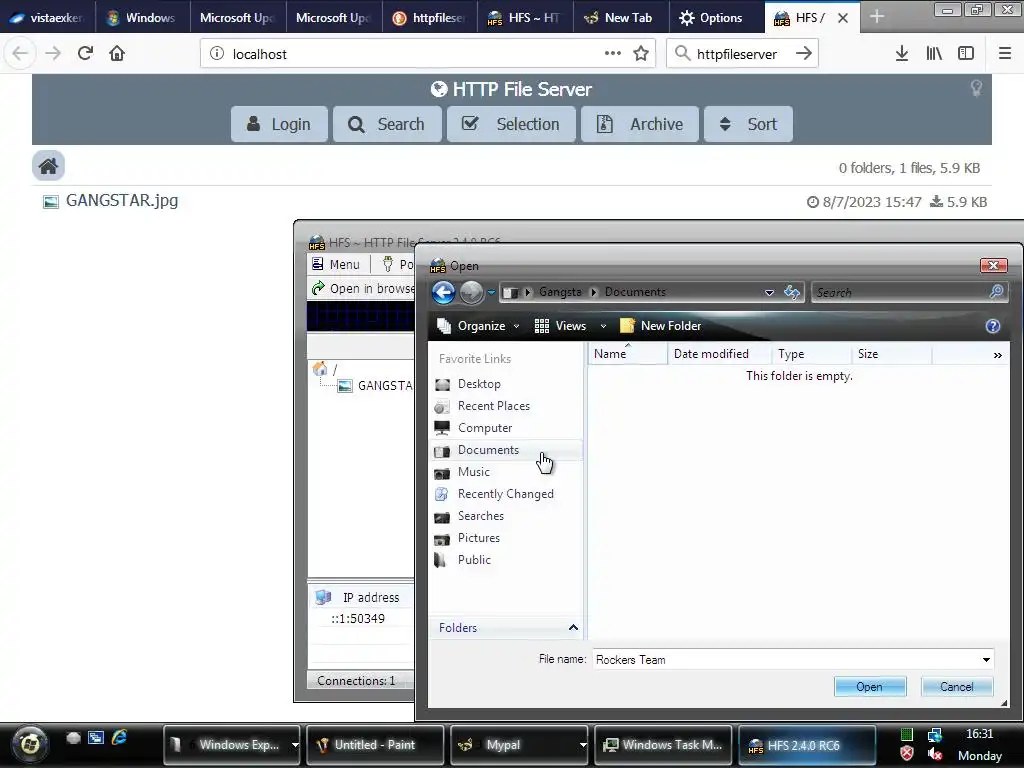Screen dimensions: 1024x768
Task: Create a New Folder
Action: coord(660,326)
